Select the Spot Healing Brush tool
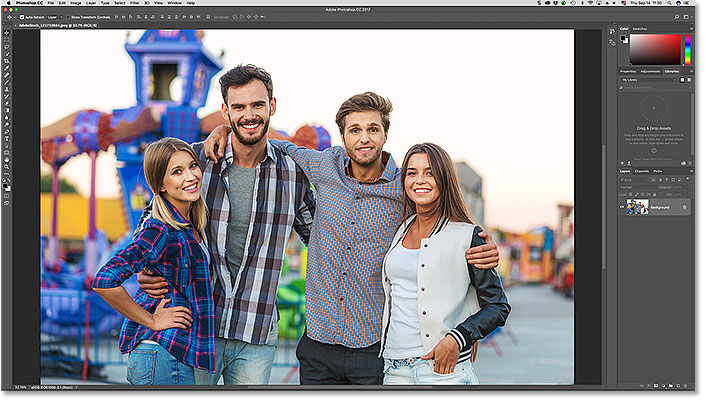 point(6,75)
